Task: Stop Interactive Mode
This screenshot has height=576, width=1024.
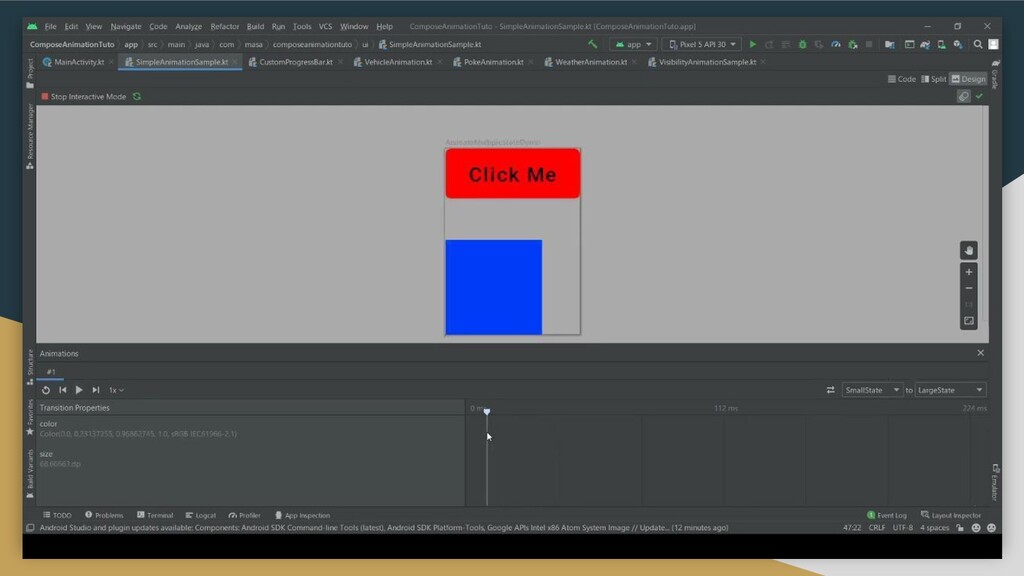Action: pyautogui.click(x=83, y=97)
